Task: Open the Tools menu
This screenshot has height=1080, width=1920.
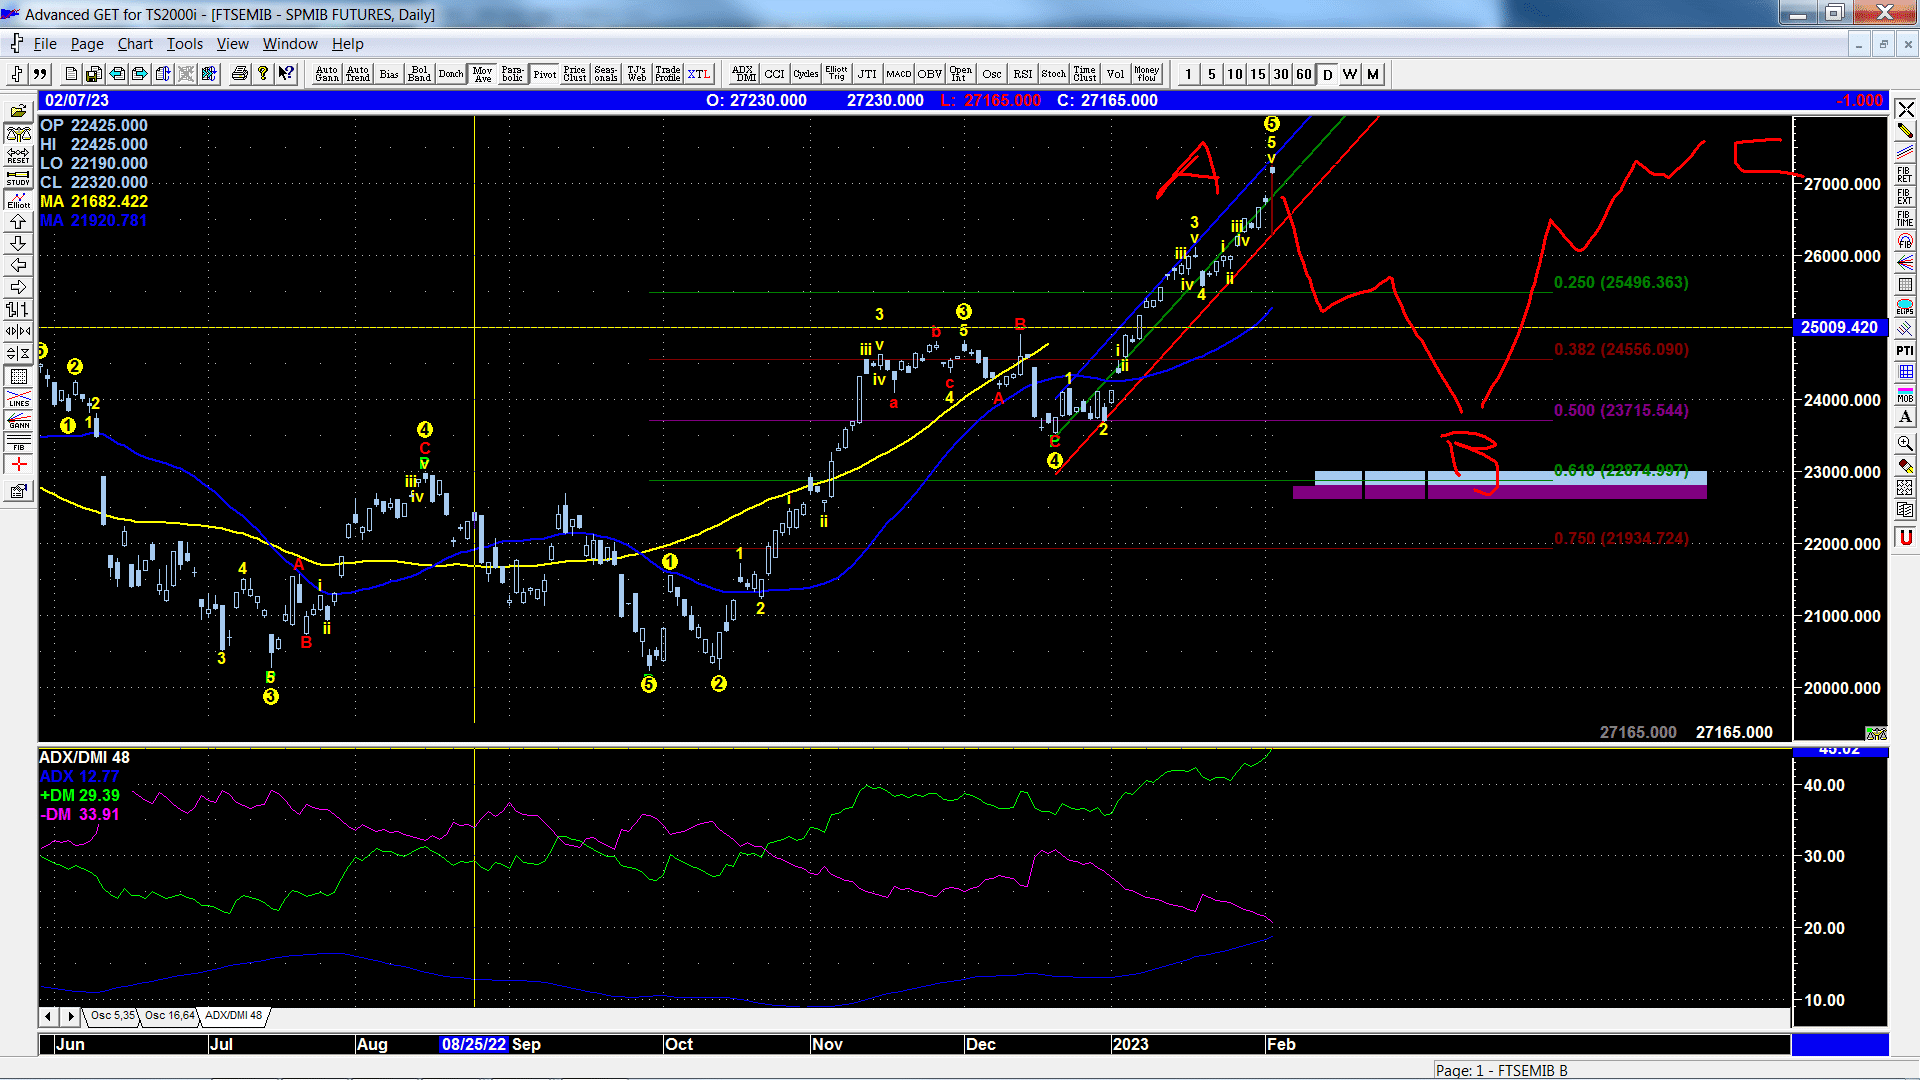Action: [x=184, y=44]
